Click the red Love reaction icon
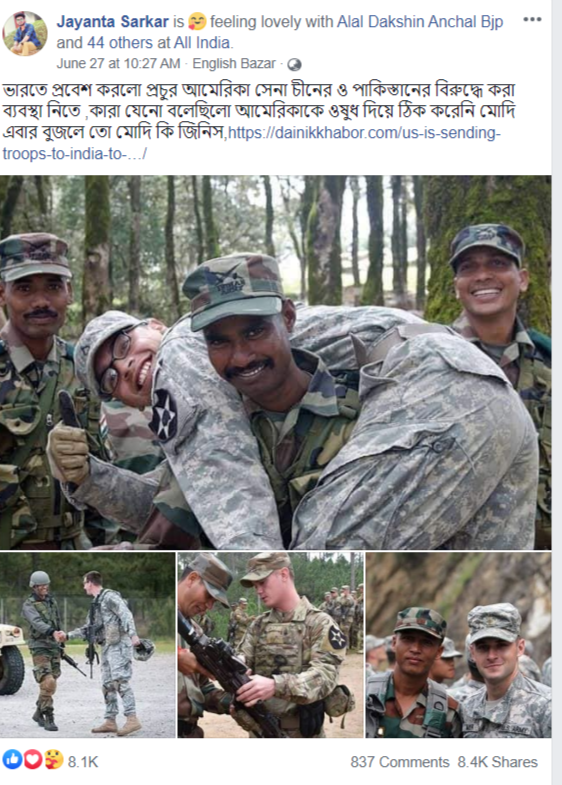This screenshot has width=562, height=785. click(32, 760)
